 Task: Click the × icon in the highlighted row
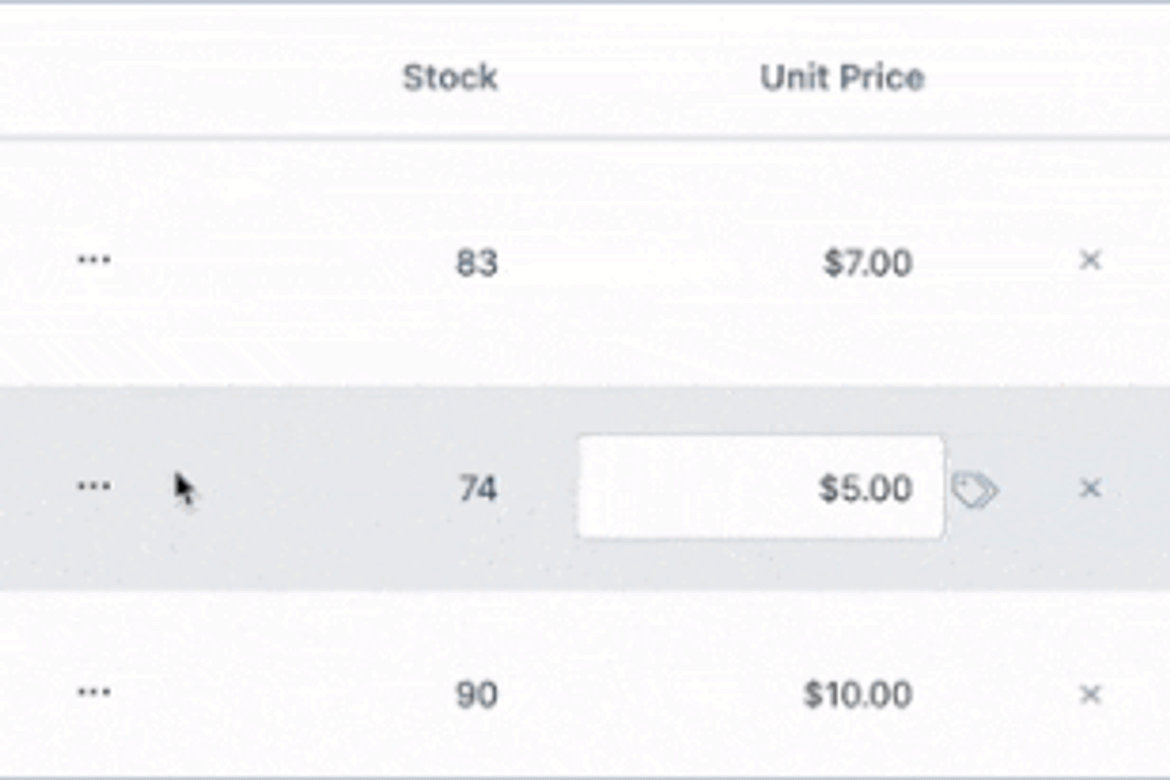click(1089, 488)
